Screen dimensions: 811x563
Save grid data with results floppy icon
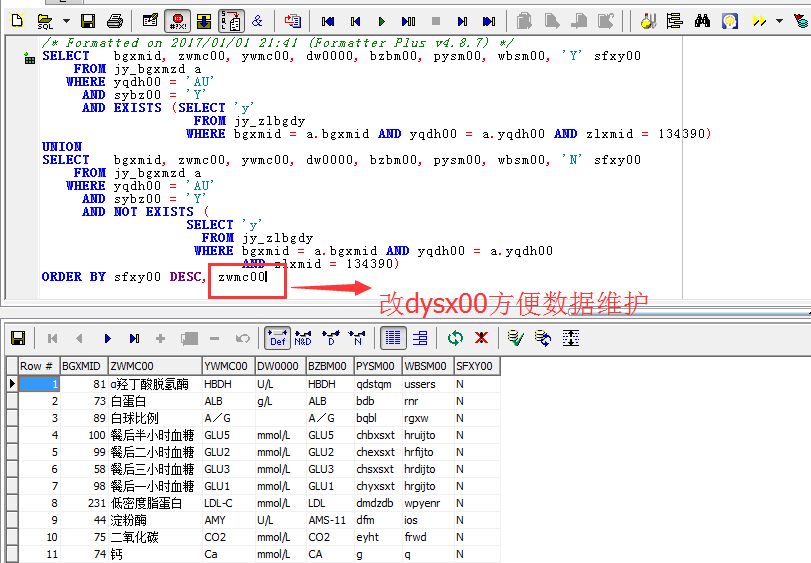tap(18, 339)
